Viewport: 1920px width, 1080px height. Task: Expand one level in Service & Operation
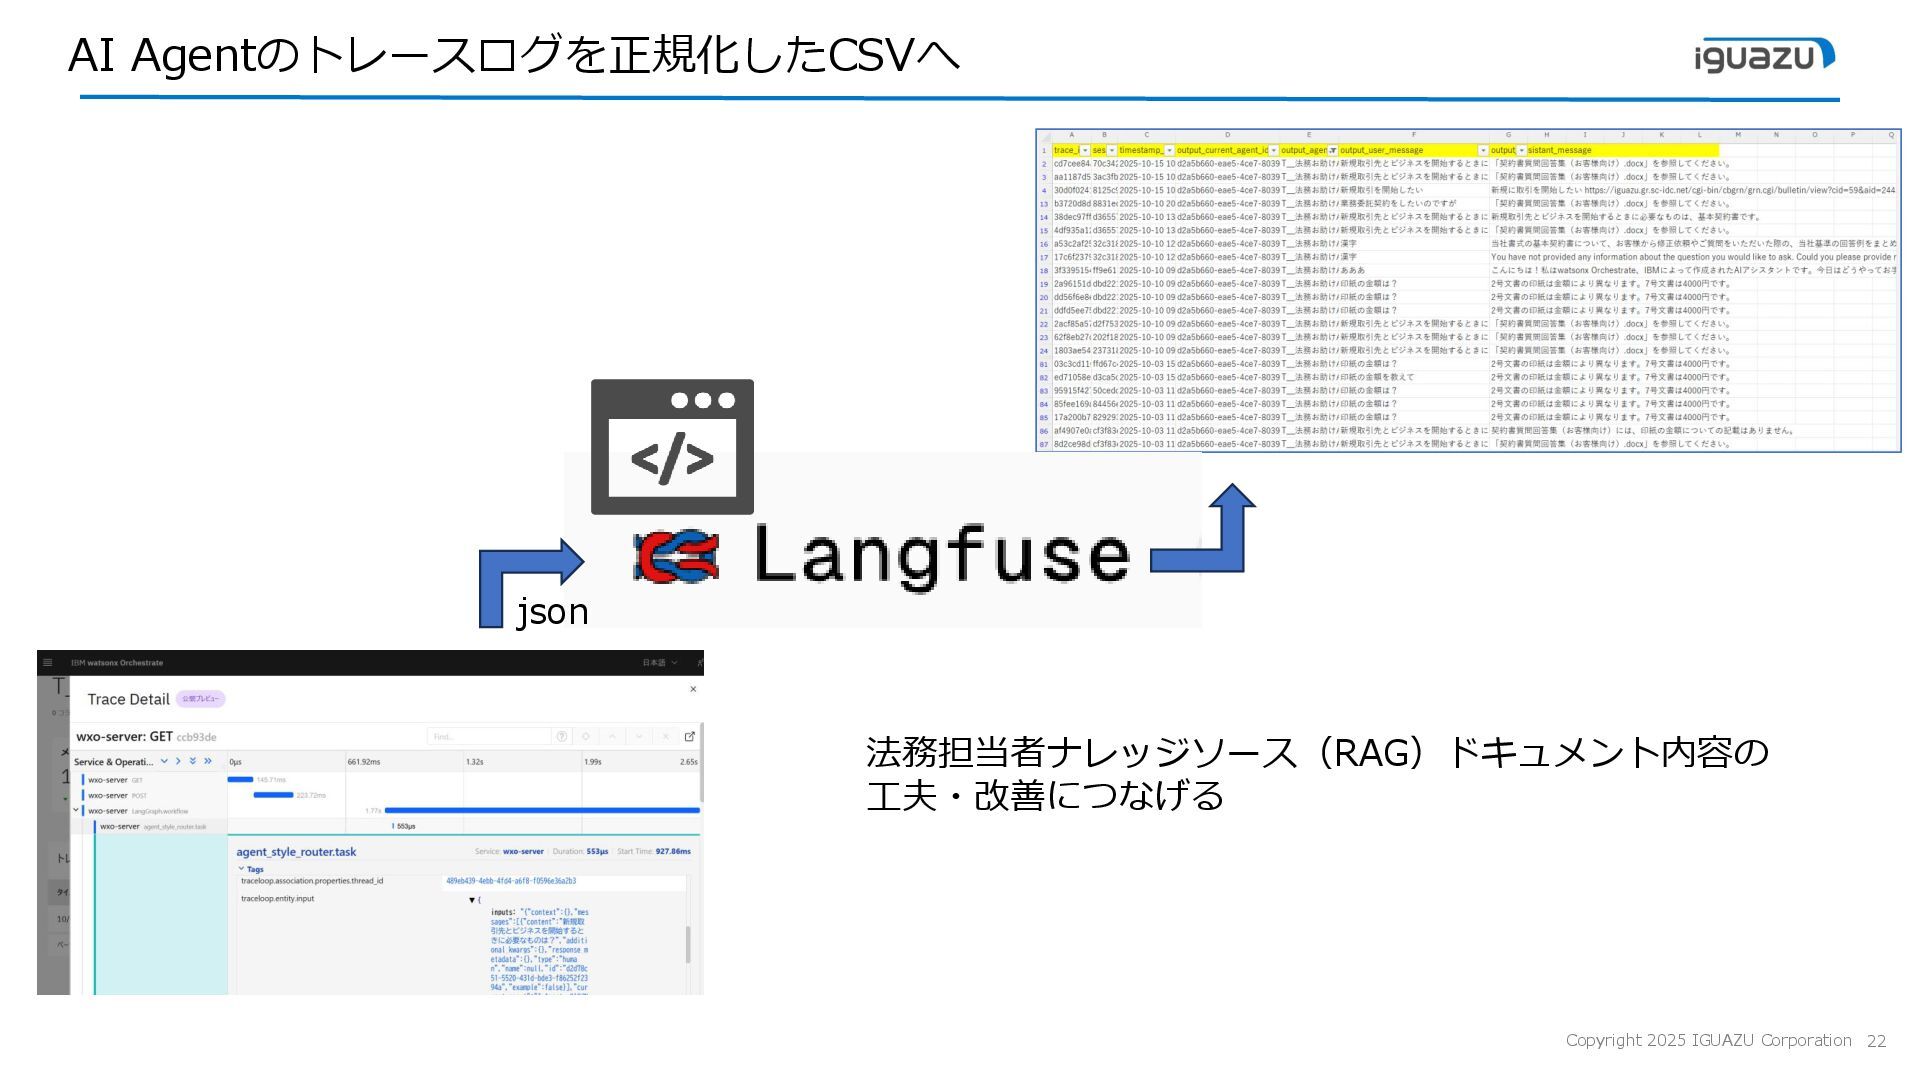pos(164,762)
